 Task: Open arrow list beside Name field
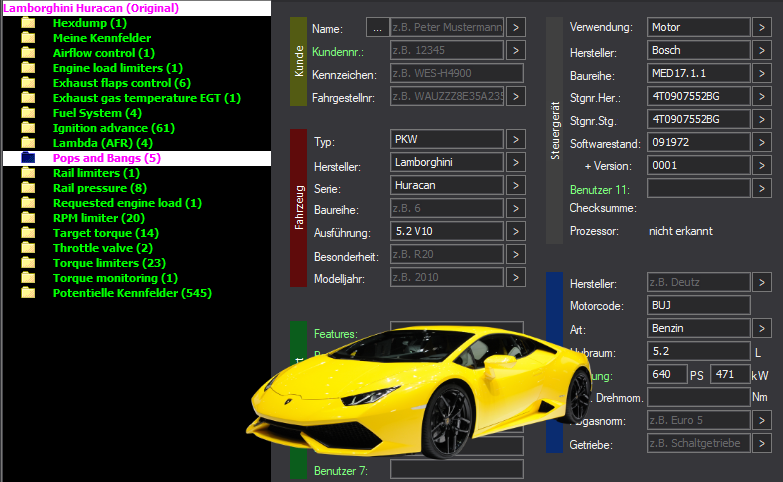point(516,27)
